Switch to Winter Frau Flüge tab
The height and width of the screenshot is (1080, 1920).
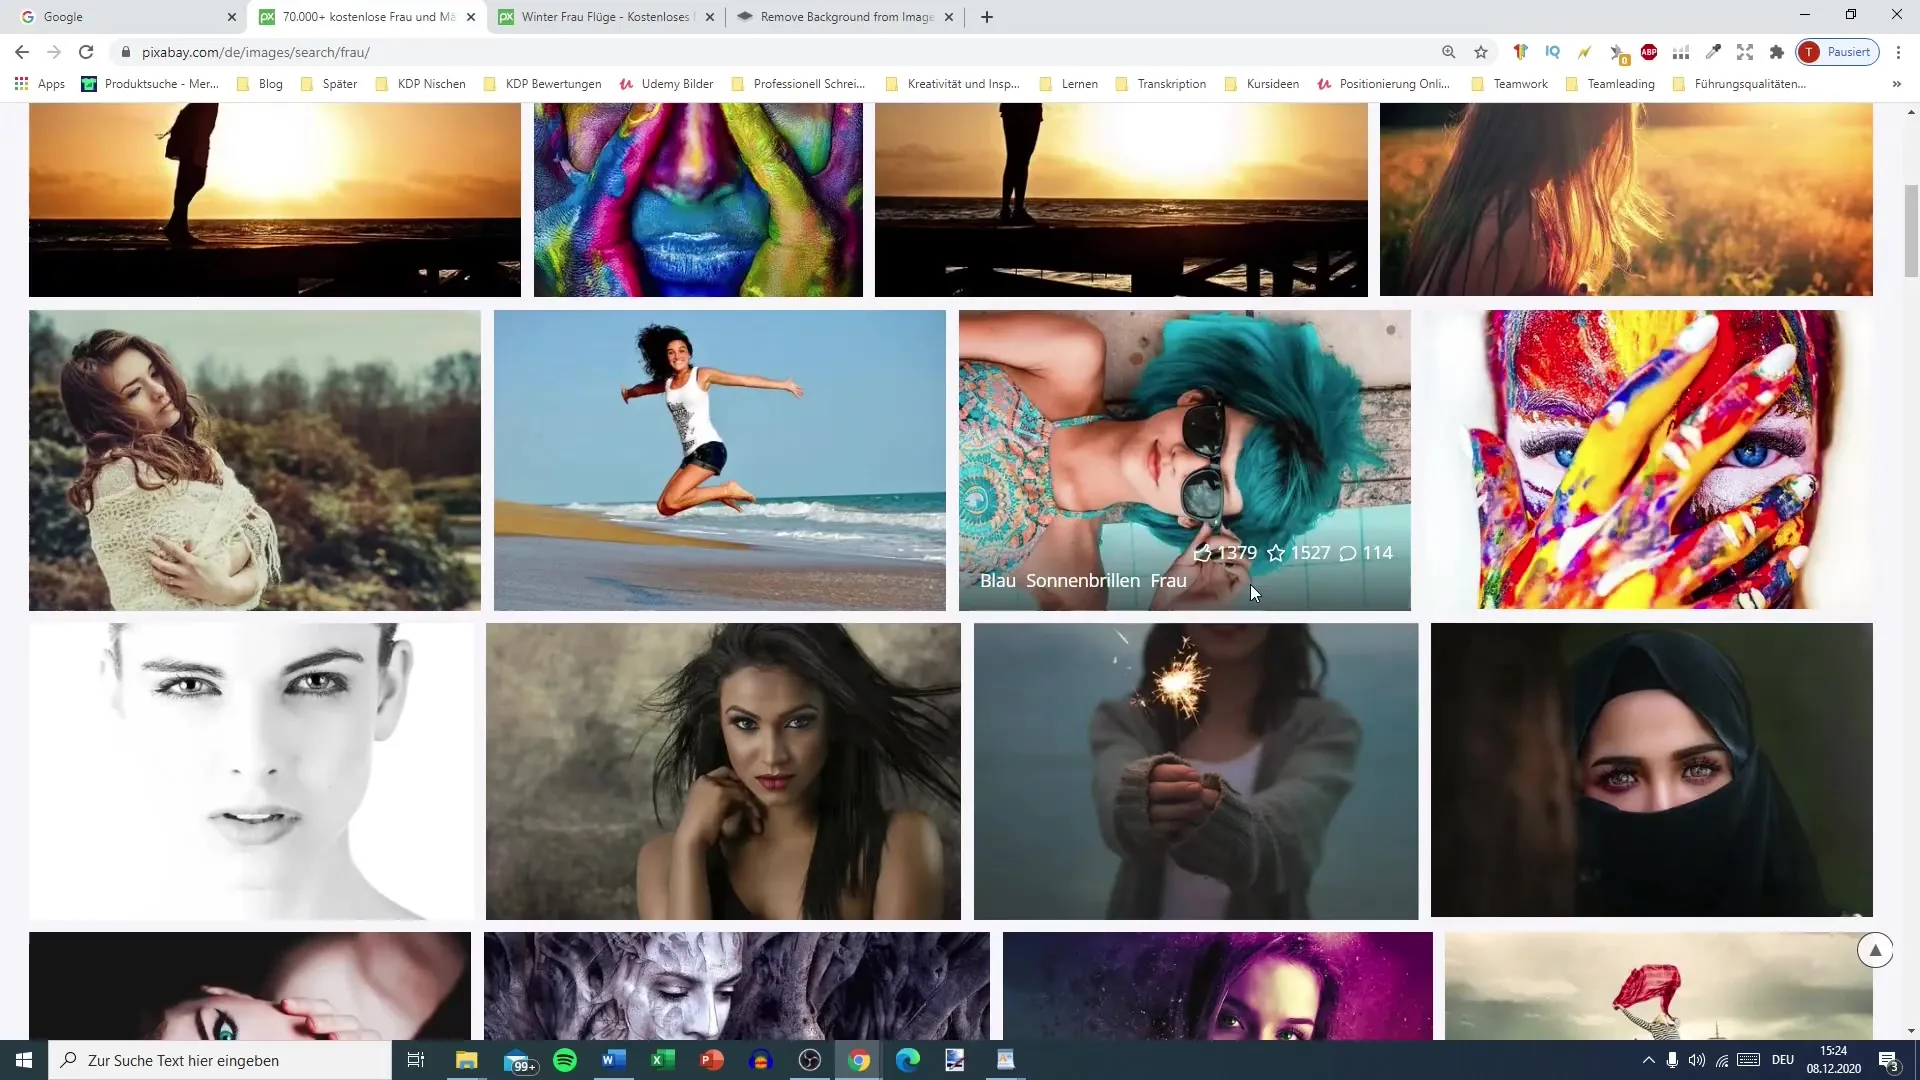[x=605, y=17]
